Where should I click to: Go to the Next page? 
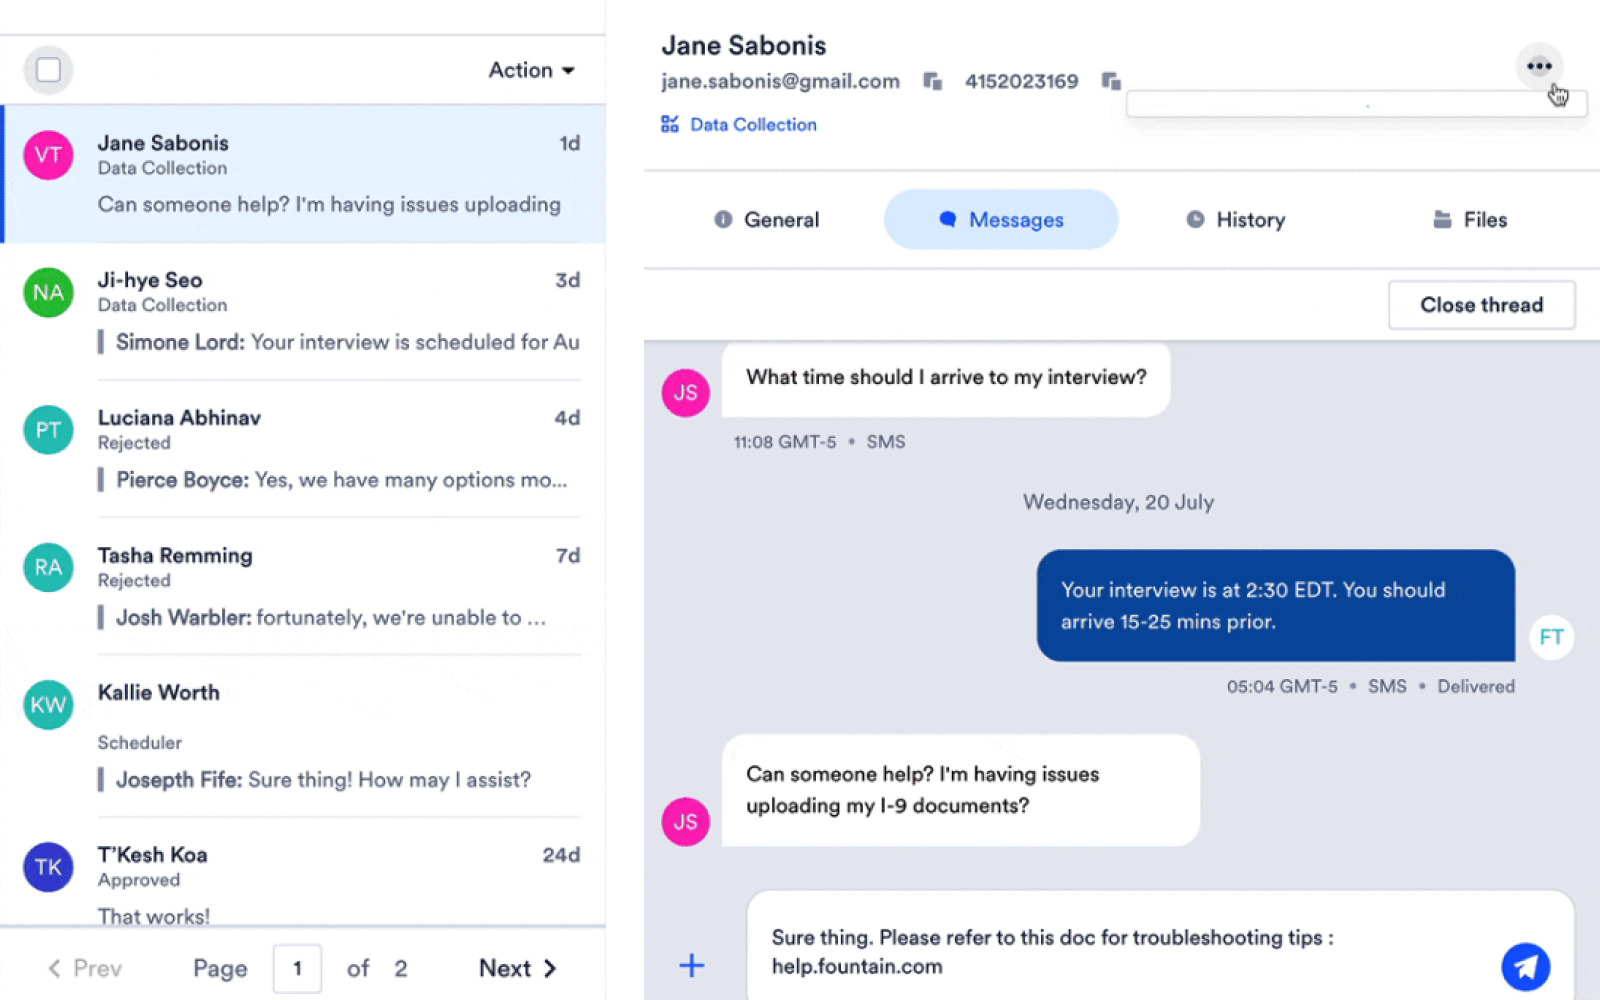point(517,968)
